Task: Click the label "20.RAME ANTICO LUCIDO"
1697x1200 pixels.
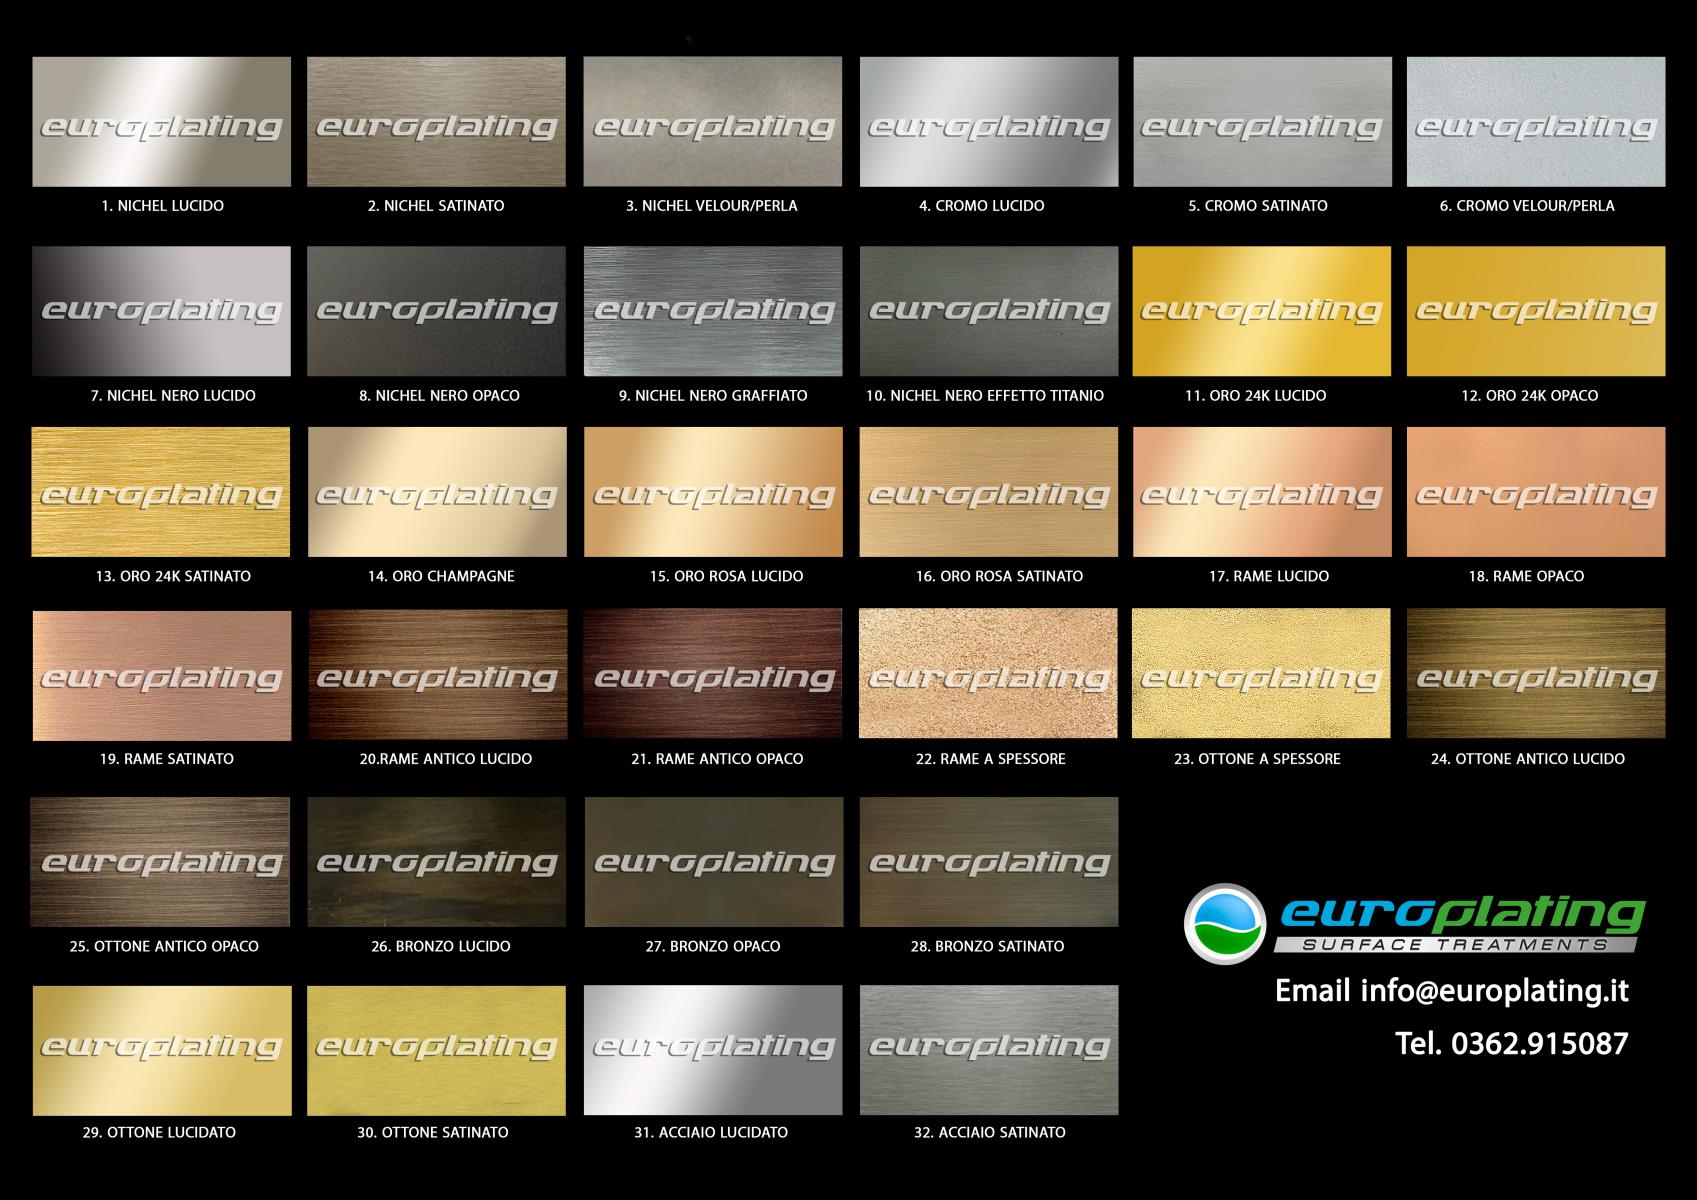Action: tap(445, 759)
